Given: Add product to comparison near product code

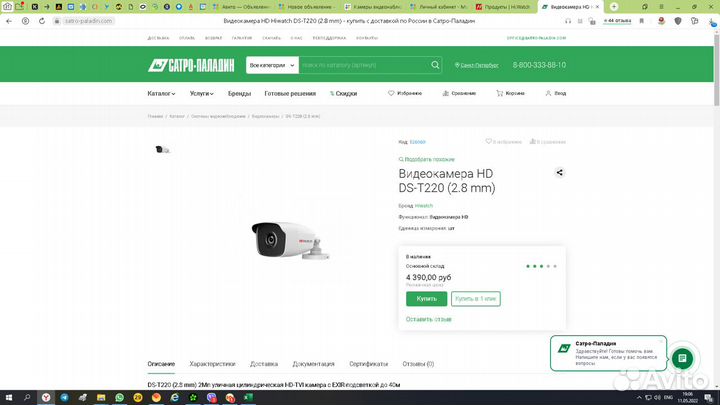Looking at the screenshot, I should click(x=533, y=141).
